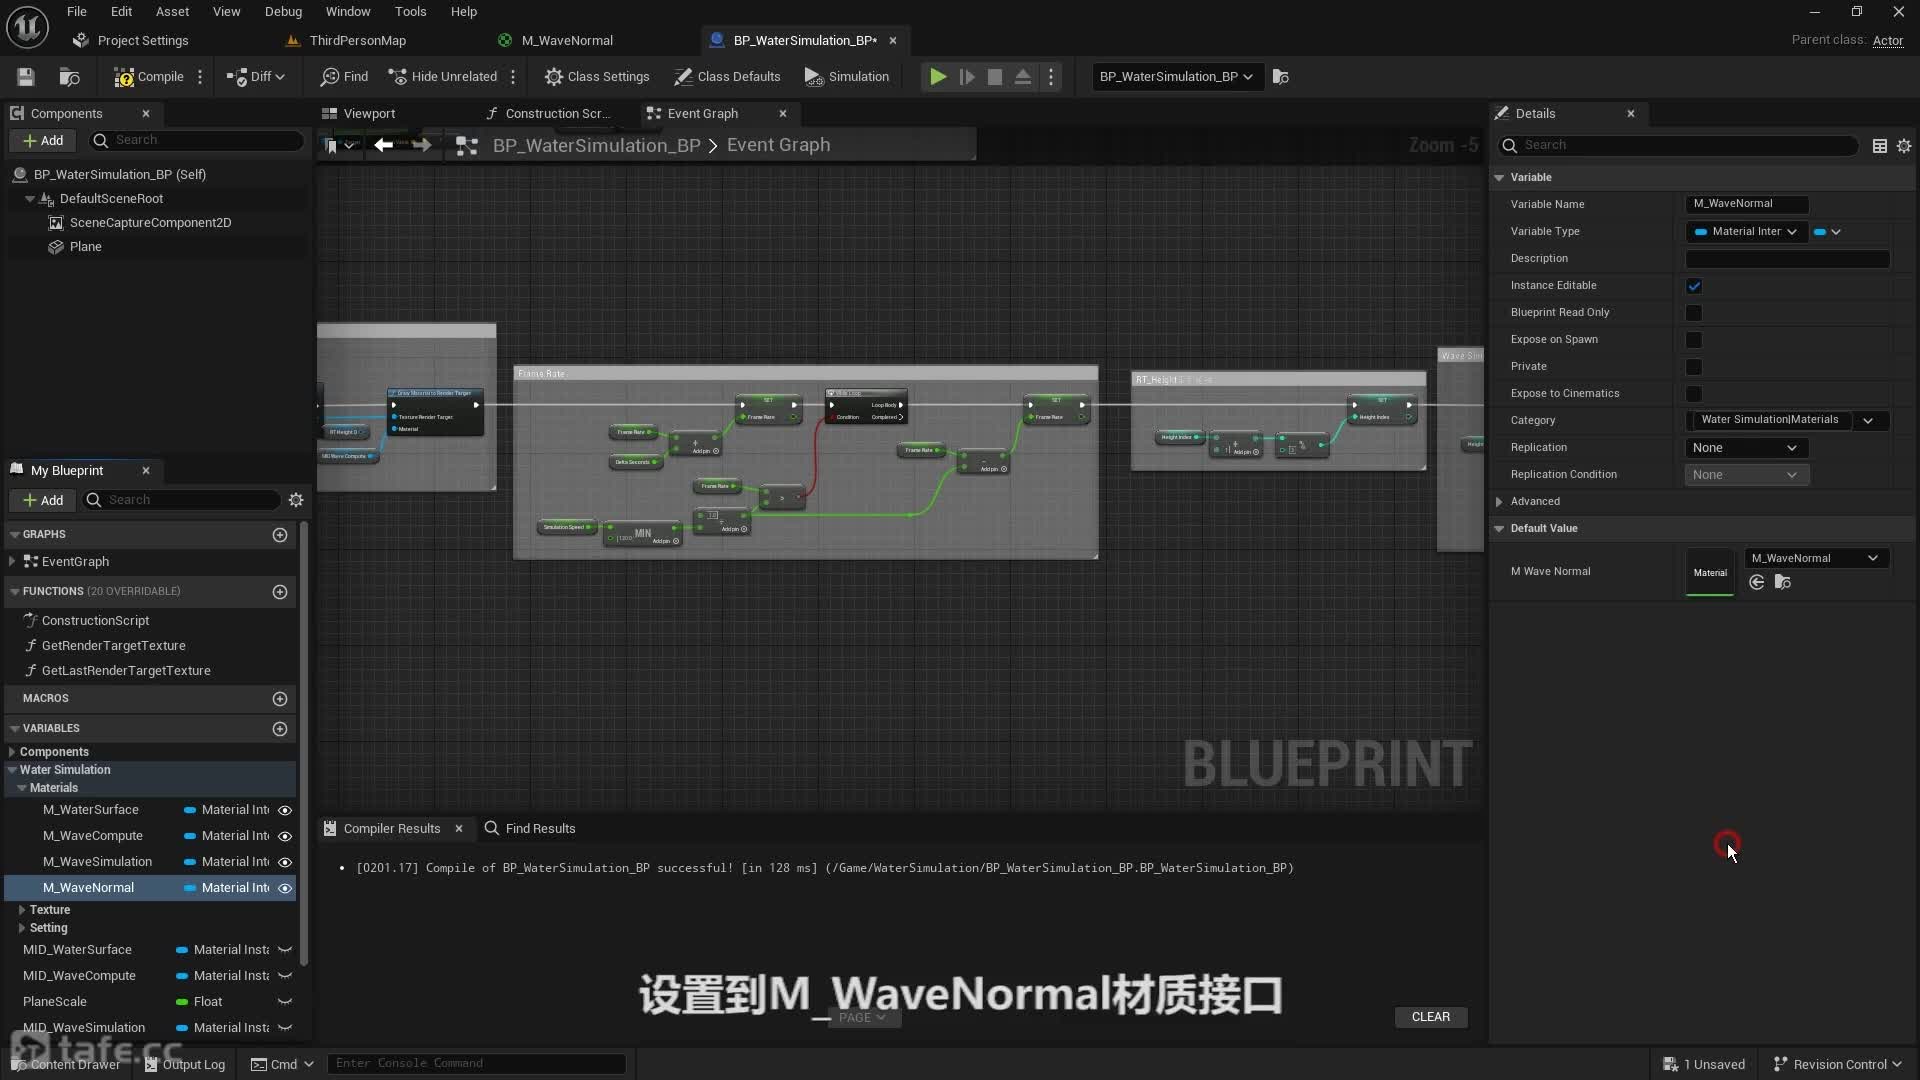Use selected asset from Content Browser
The width and height of the screenshot is (1920, 1080).
coord(1757,583)
